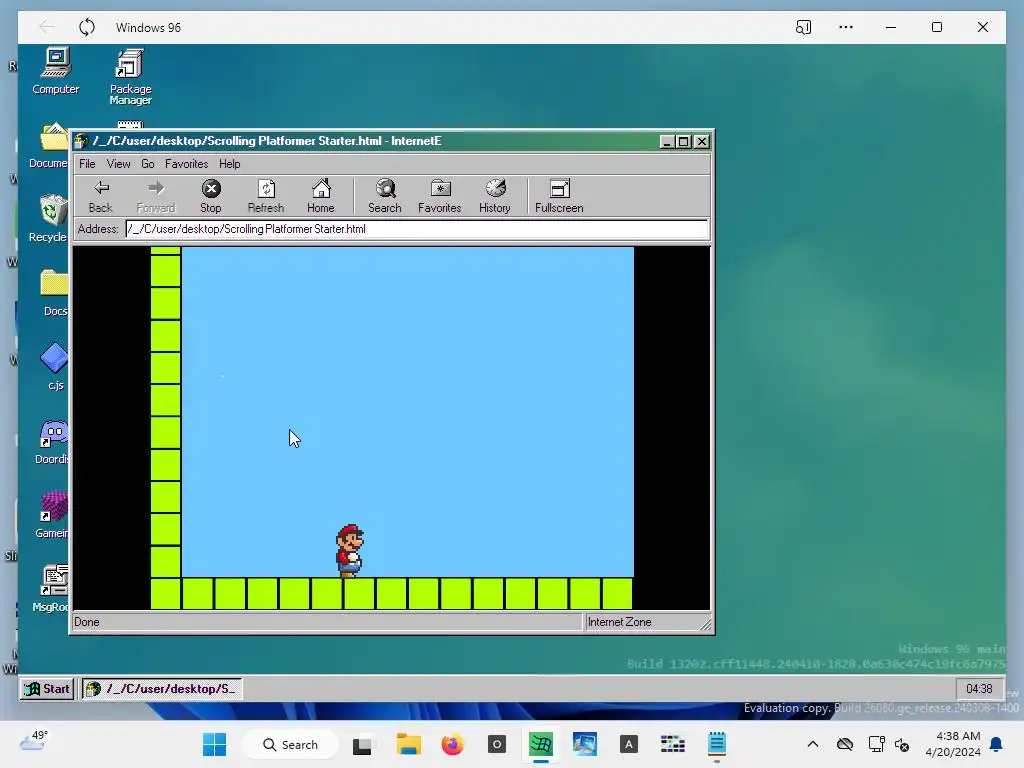Maximize the InternetE browser window

pyautogui.click(x=683, y=142)
